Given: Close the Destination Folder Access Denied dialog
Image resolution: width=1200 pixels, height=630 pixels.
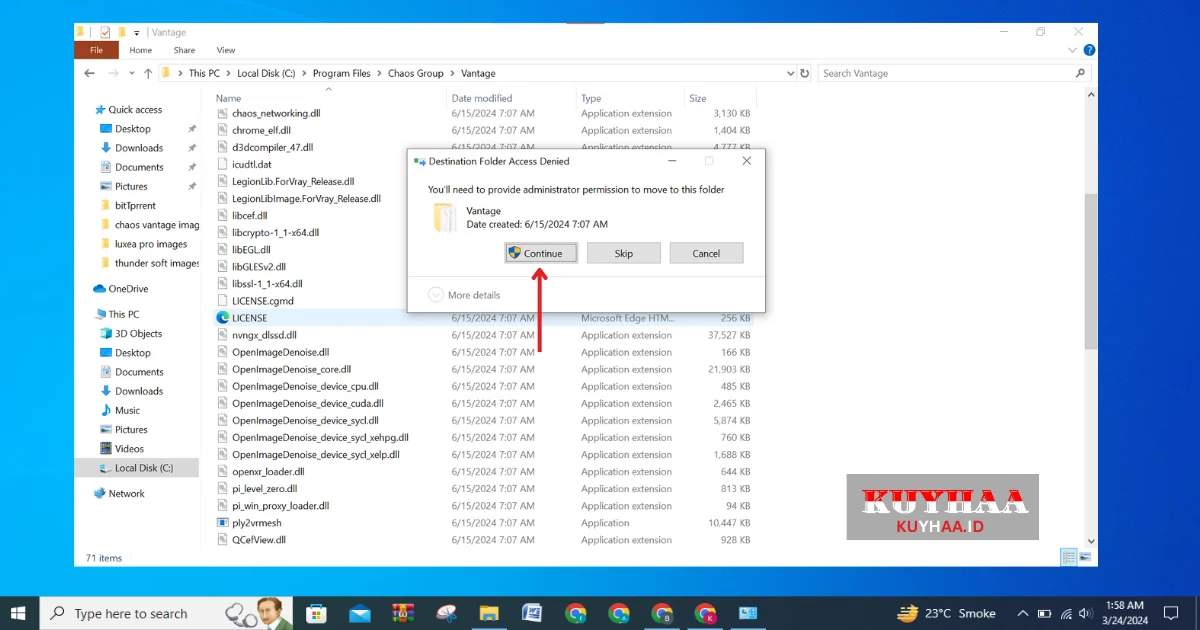Looking at the screenshot, I should (747, 161).
